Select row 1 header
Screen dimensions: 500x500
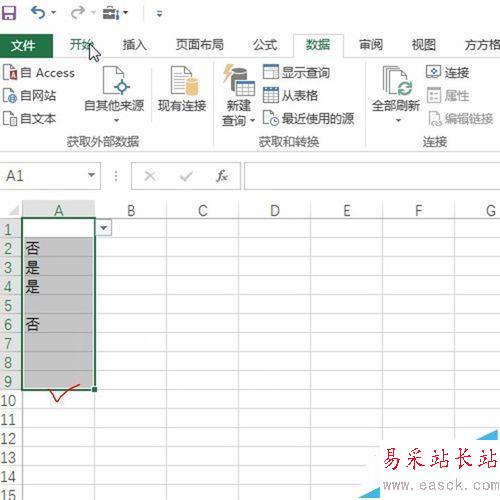pos(11,229)
